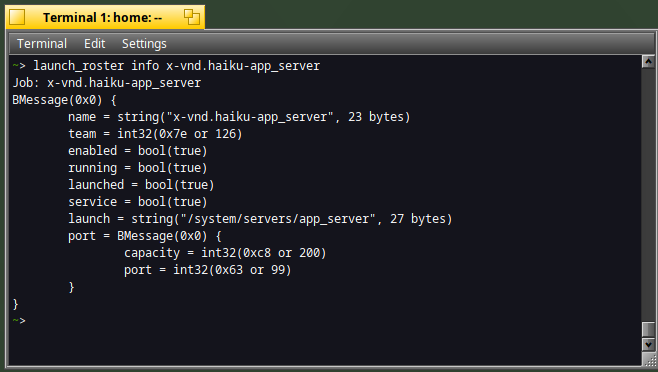Click the launch_roster info command line
The image size is (658, 372).
166,66
